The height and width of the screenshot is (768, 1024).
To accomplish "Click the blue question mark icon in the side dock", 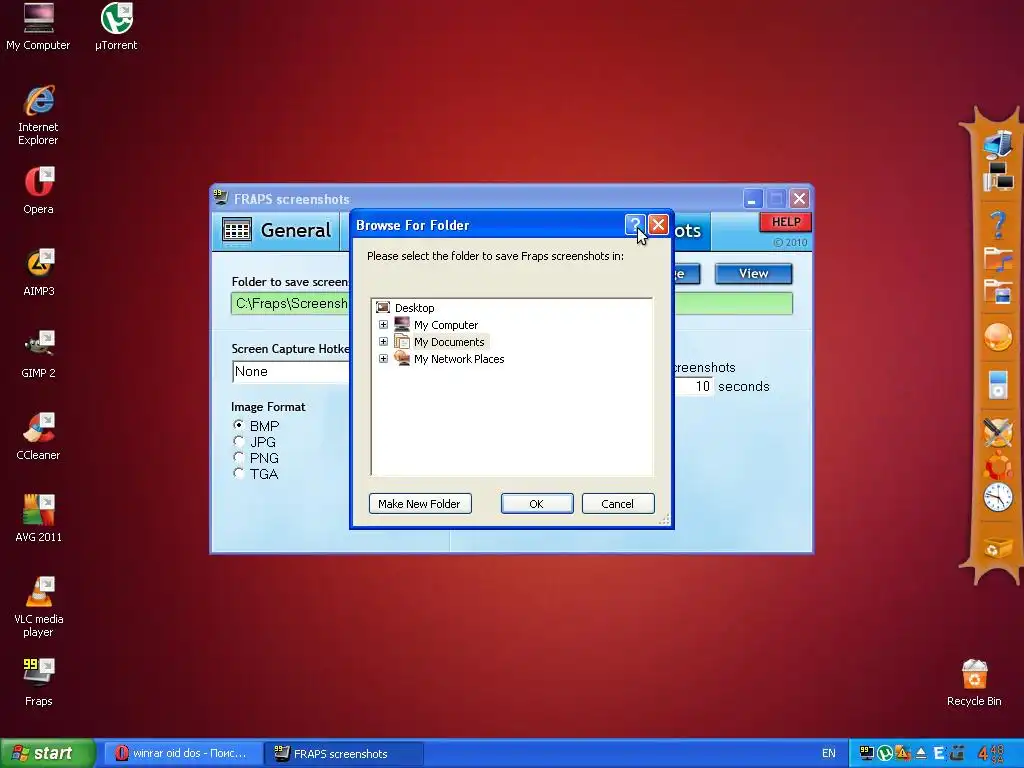I will click(998, 225).
